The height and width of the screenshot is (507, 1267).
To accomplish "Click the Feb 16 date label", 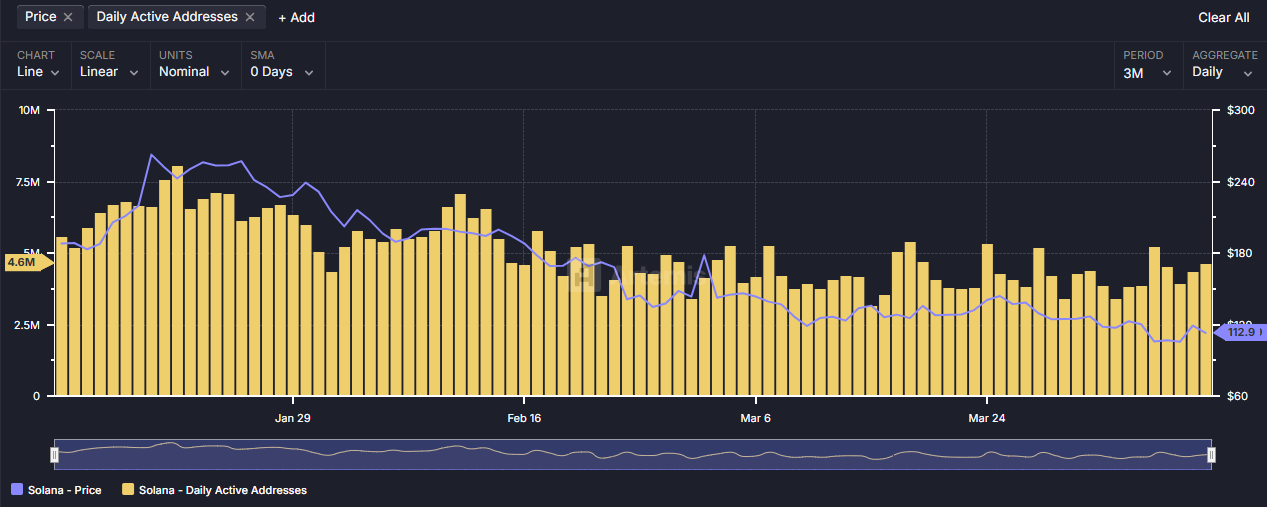I will [524, 418].
